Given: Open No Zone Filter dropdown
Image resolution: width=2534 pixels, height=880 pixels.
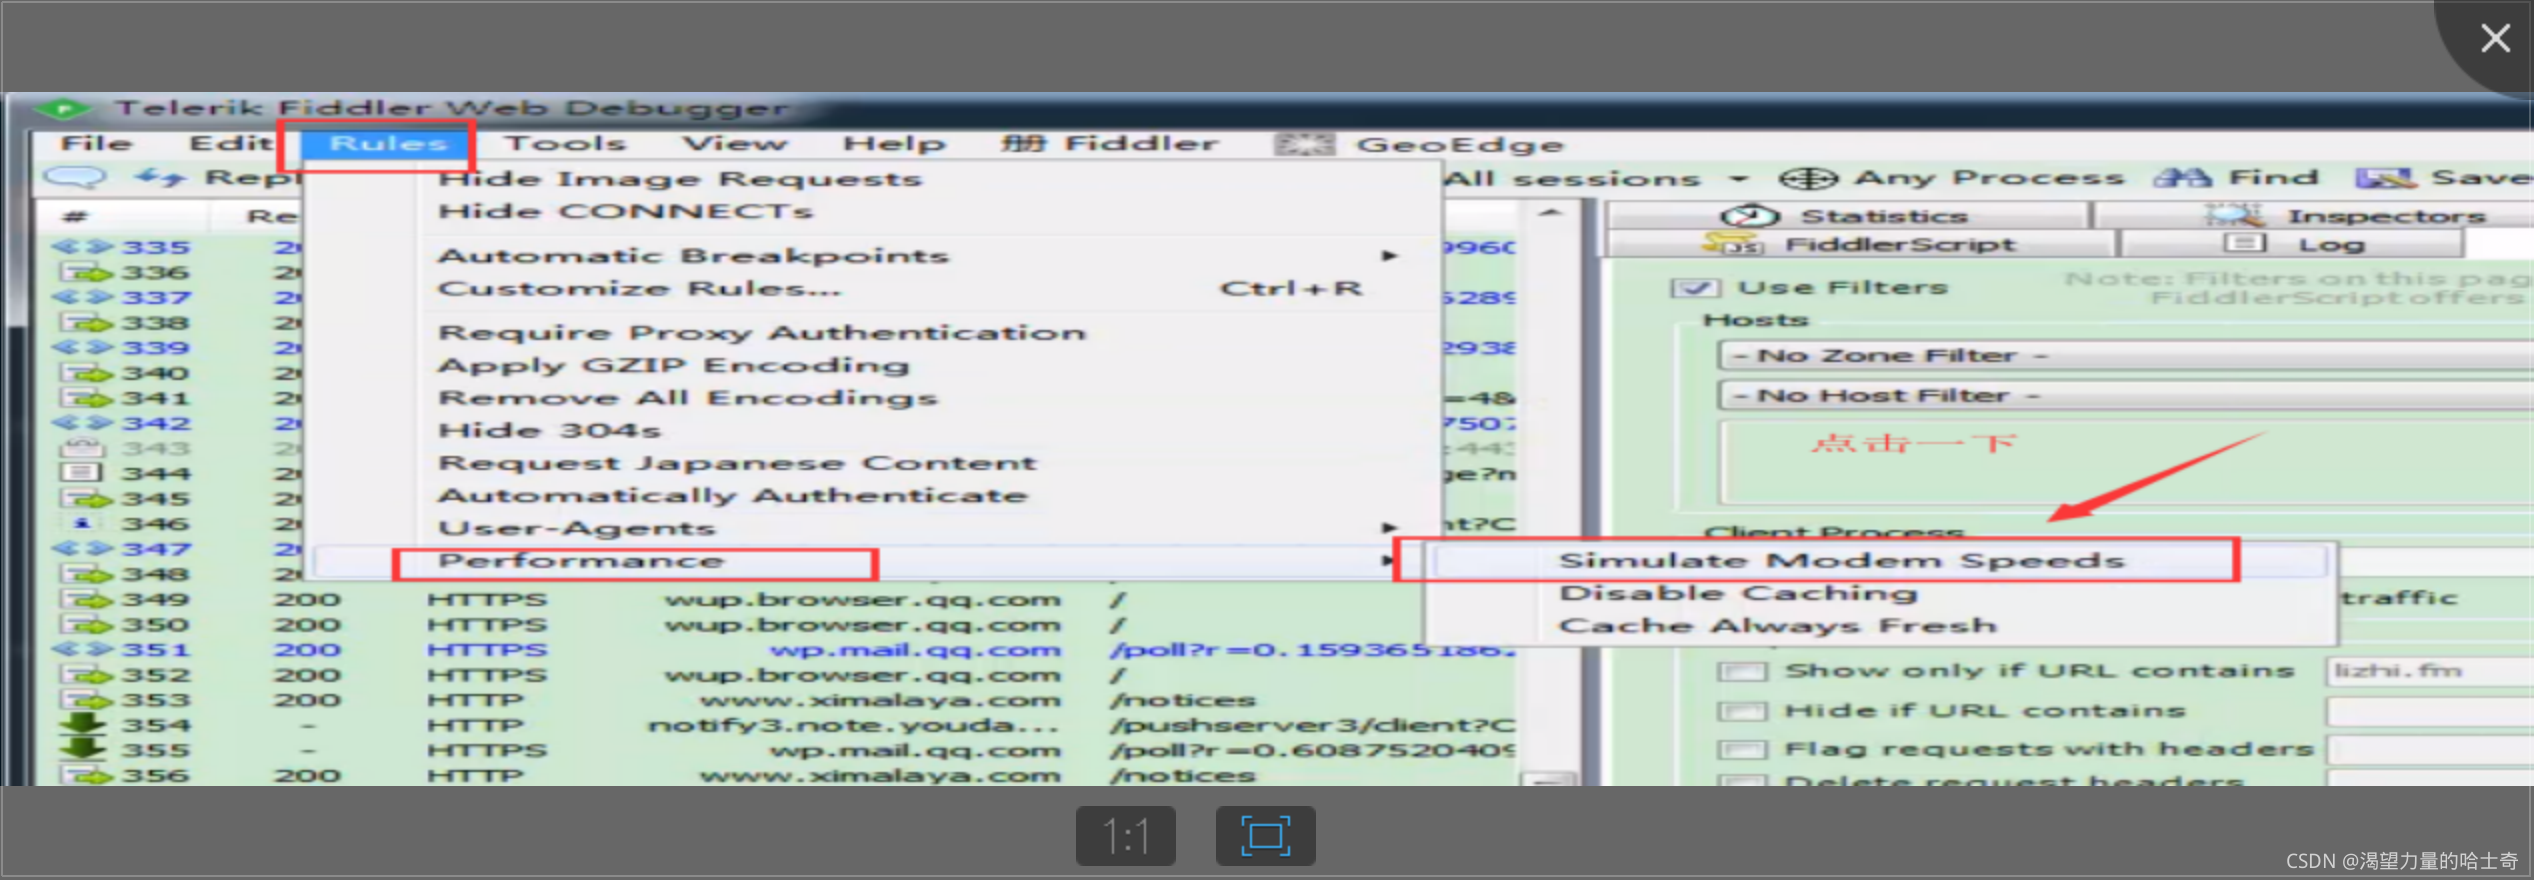Looking at the screenshot, I should pyautogui.click(x=2126, y=356).
